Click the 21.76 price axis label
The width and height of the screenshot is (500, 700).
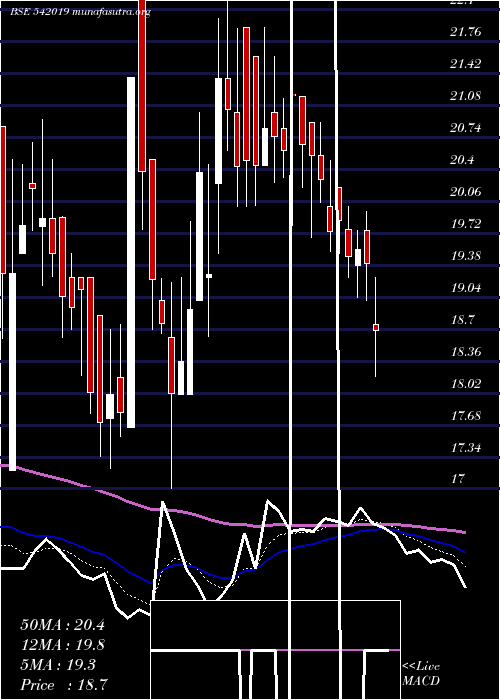(466, 32)
